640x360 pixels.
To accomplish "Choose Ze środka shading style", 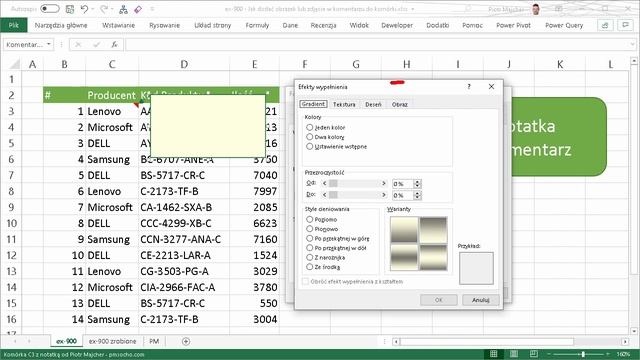I will click(310, 267).
